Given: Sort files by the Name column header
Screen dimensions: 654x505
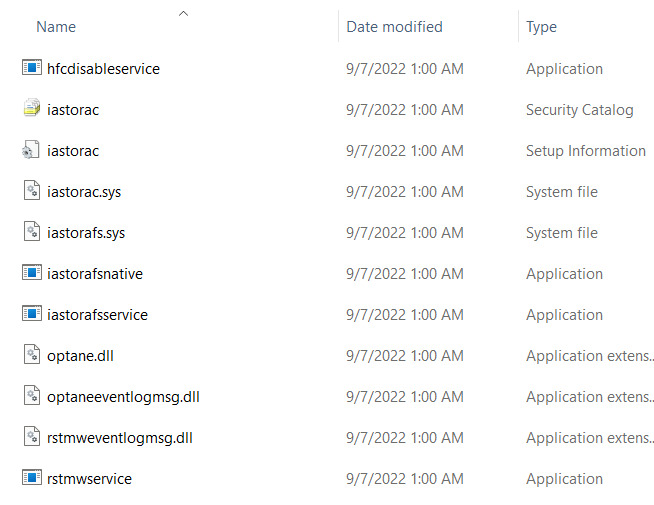Looking at the screenshot, I should coord(56,27).
